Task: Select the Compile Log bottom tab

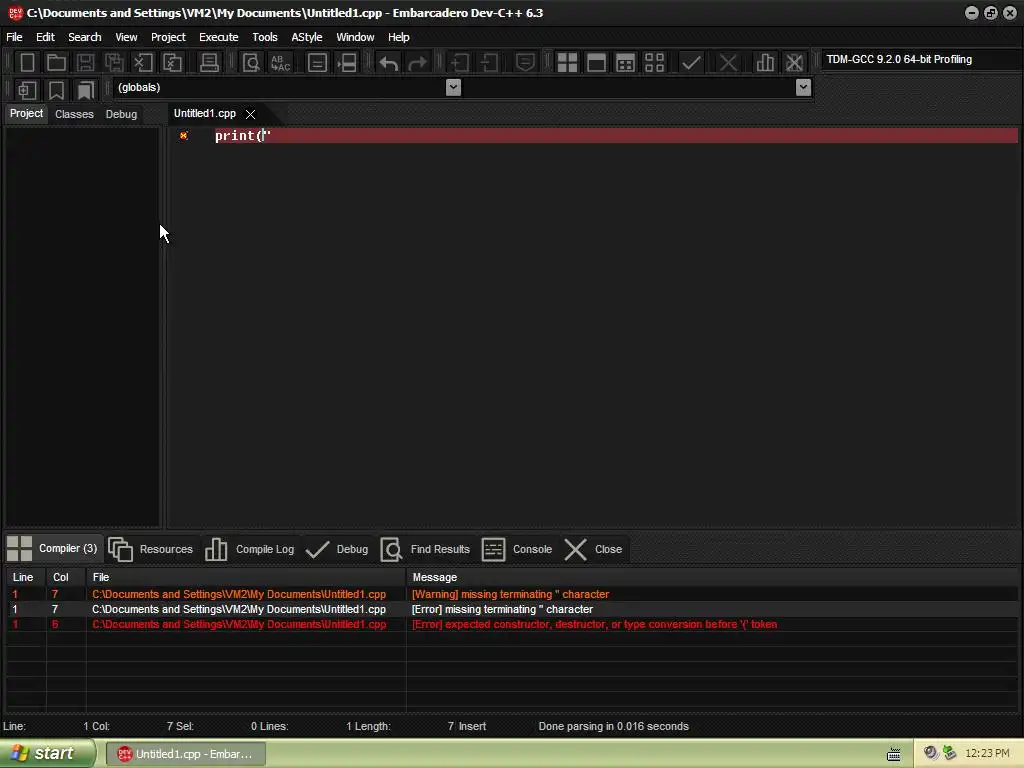Action: [x=249, y=549]
